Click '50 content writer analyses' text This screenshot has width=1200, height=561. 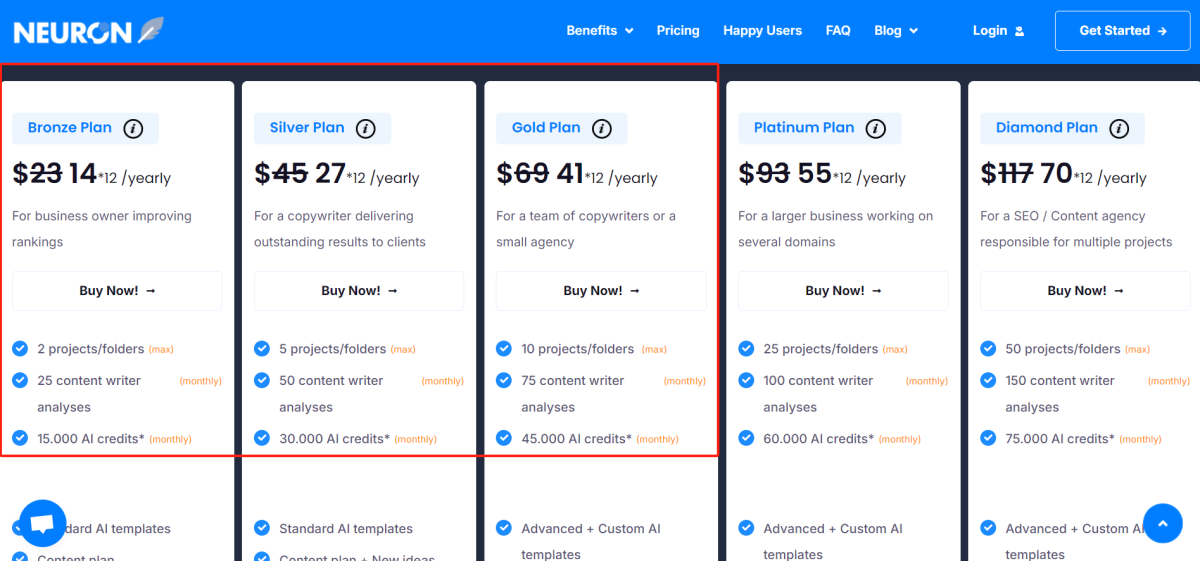[x=331, y=394]
